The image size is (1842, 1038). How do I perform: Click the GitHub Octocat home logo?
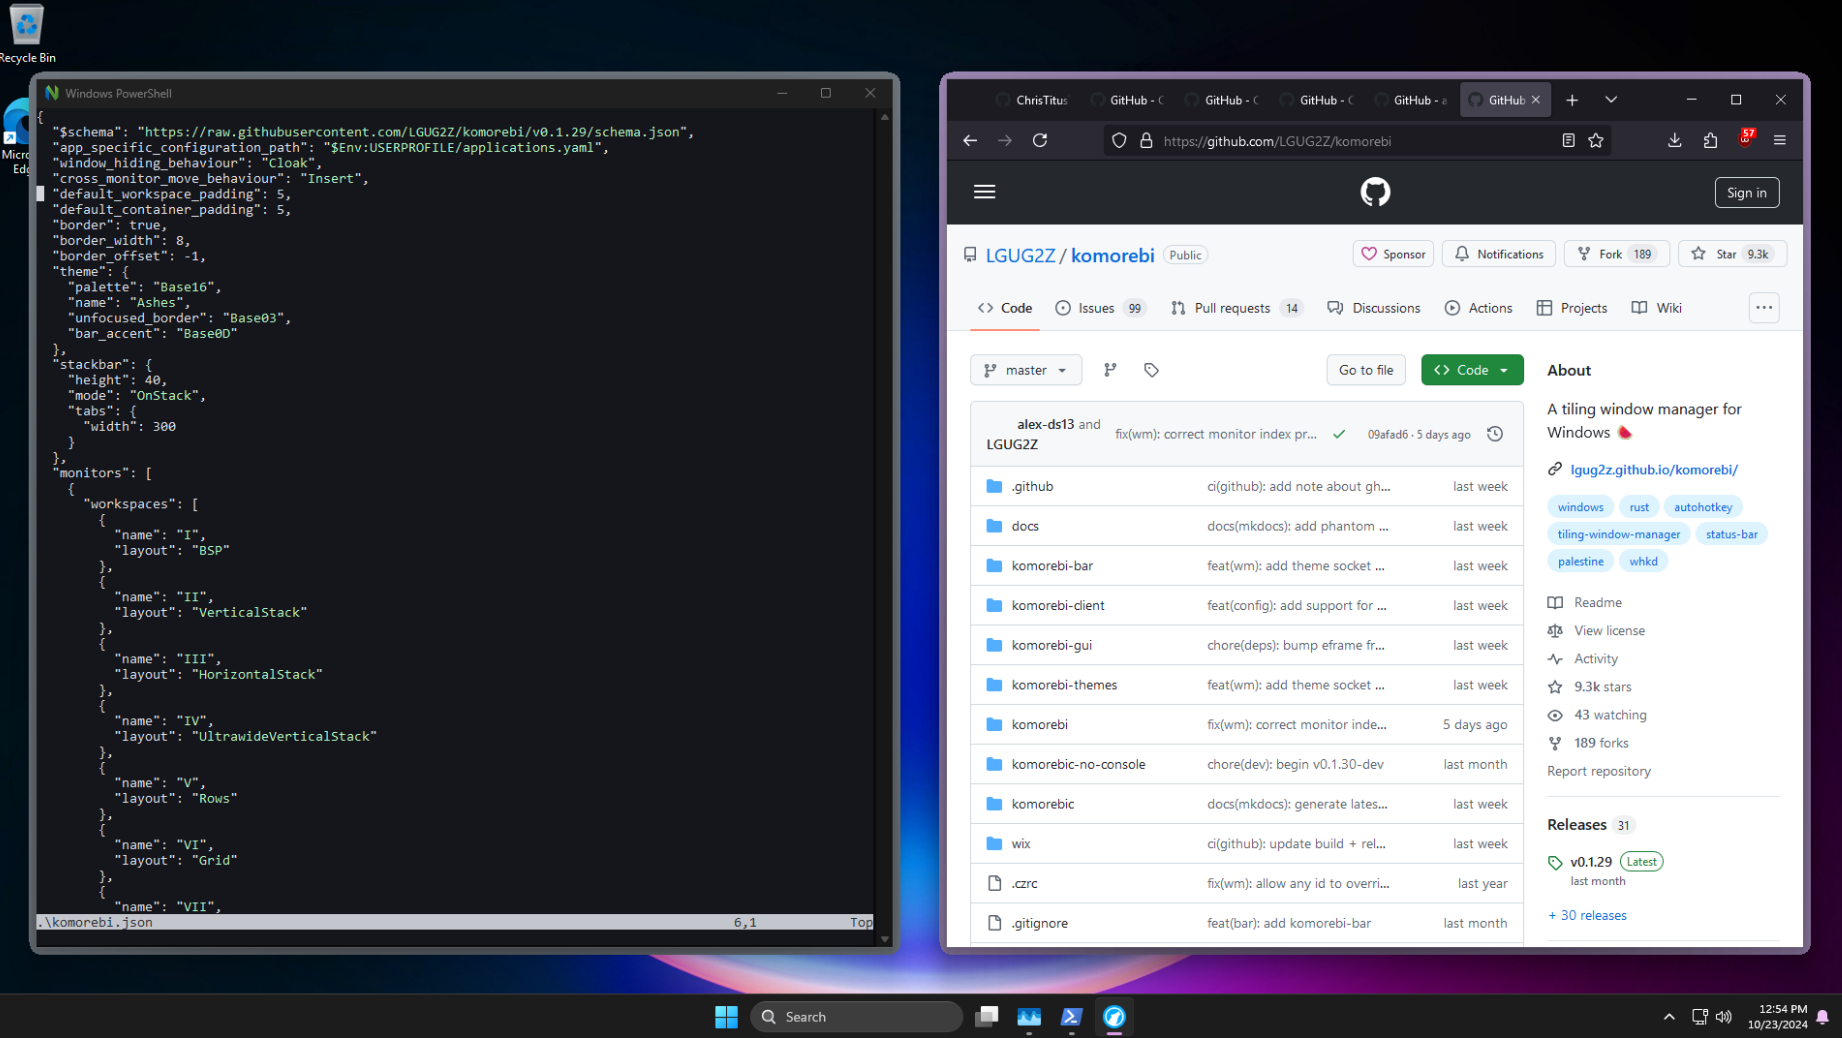click(x=1375, y=192)
